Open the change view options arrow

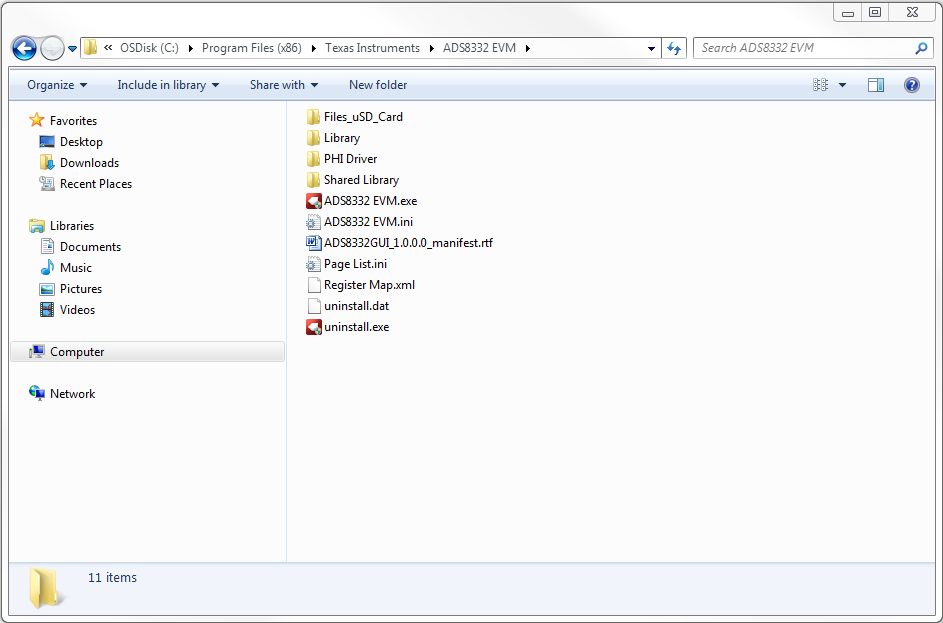click(x=842, y=85)
